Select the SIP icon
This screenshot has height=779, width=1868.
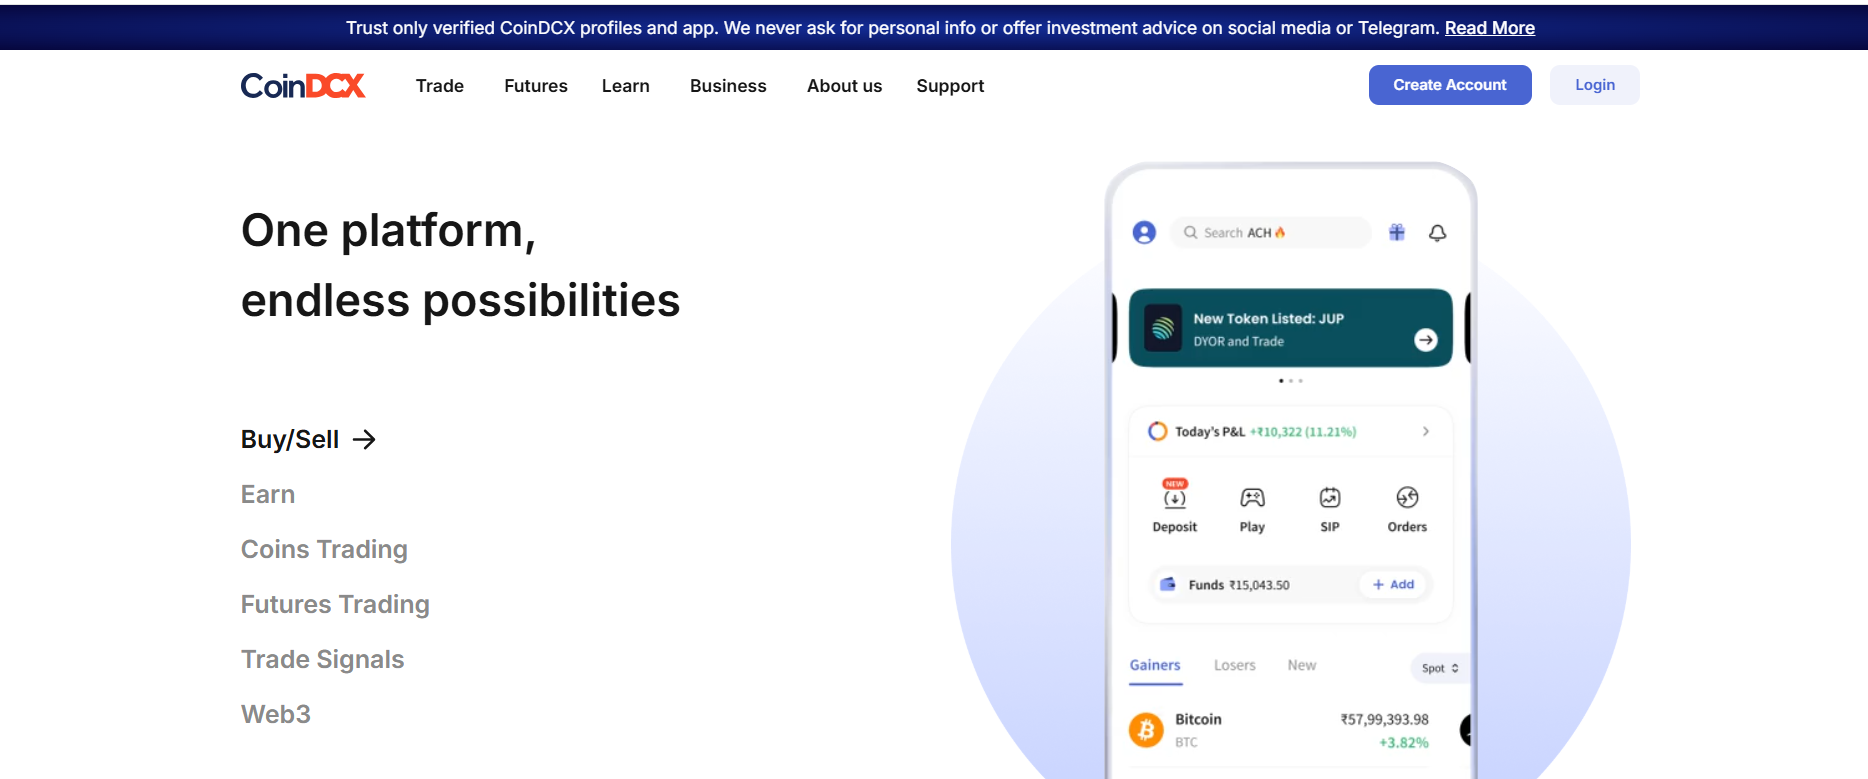point(1330,498)
